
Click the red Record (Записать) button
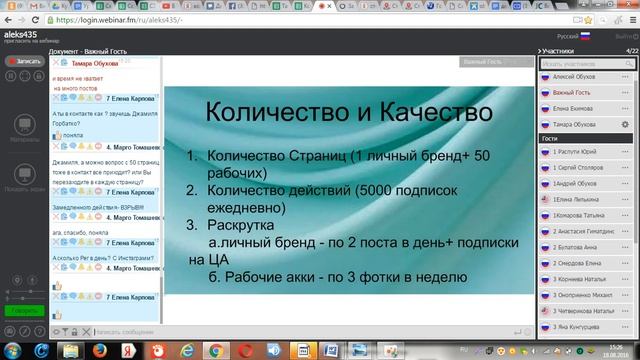[x=24, y=61]
